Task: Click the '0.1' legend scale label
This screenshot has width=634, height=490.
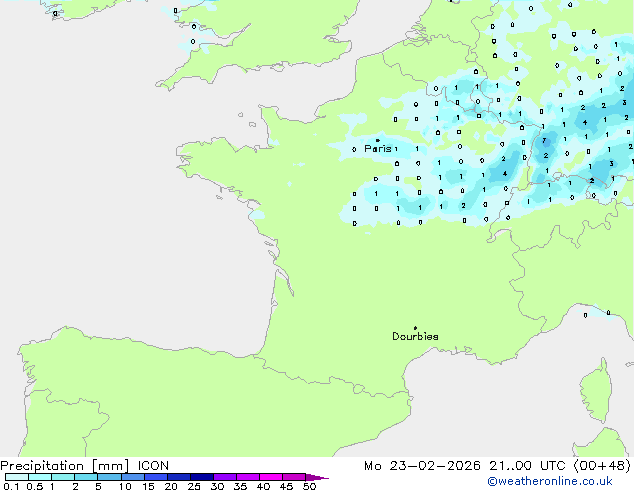Action: pyautogui.click(x=11, y=486)
